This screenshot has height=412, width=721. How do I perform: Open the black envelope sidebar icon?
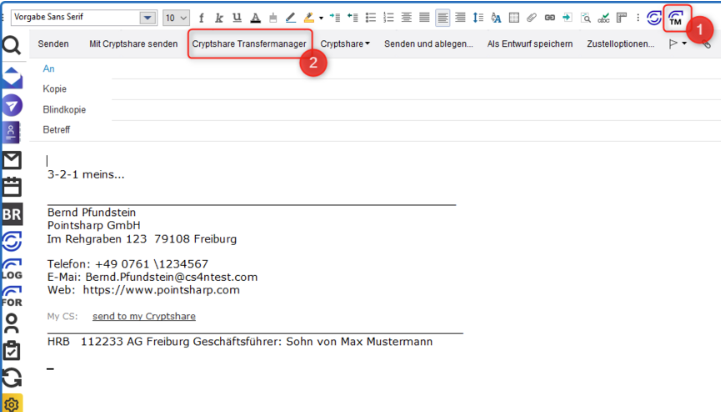click(x=12, y=160)
